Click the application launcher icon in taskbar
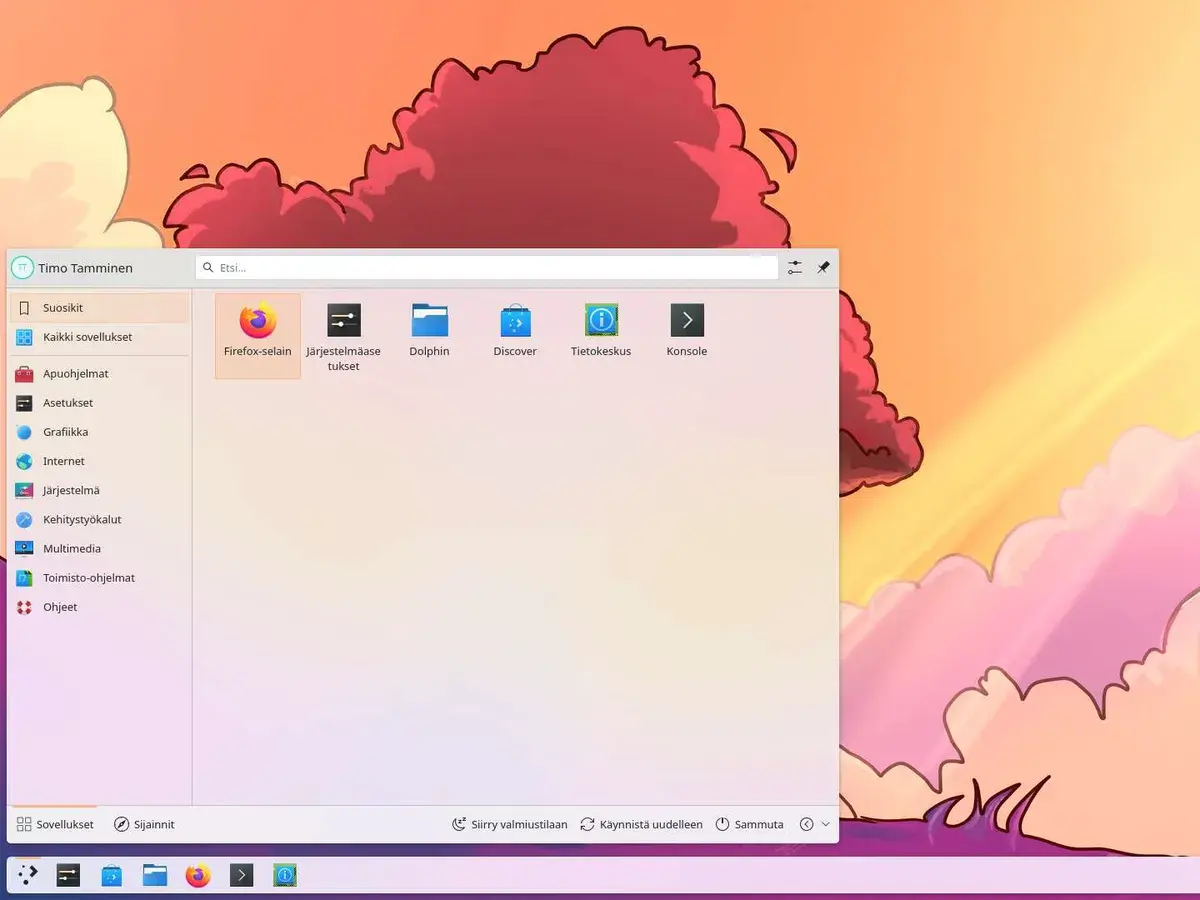Image resolution: width=1200 pixels, height=900 pixels. pos(28,876)
